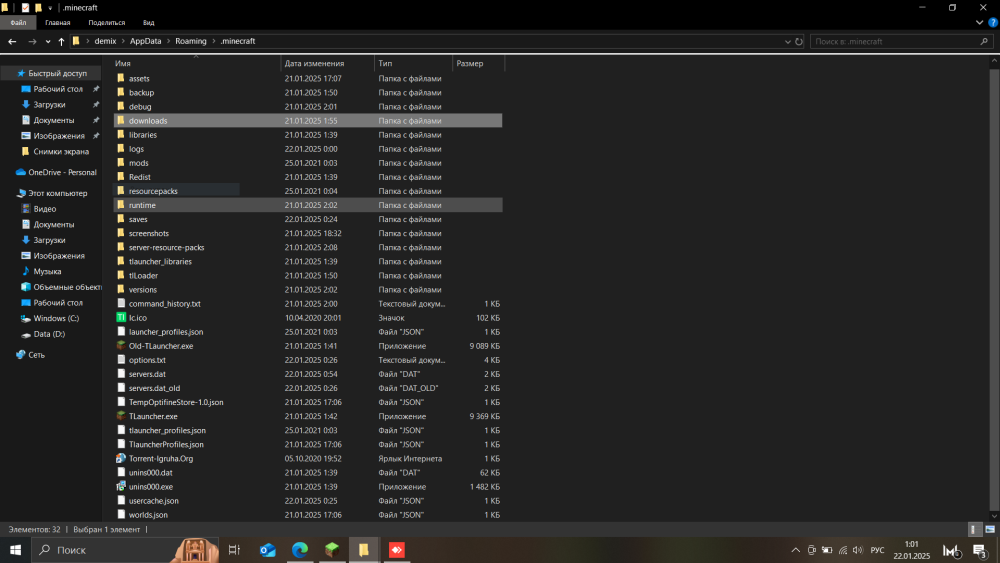
Task: Open Видео folder in sidebar
Action: pyautogui.click(x=39, y=209)
